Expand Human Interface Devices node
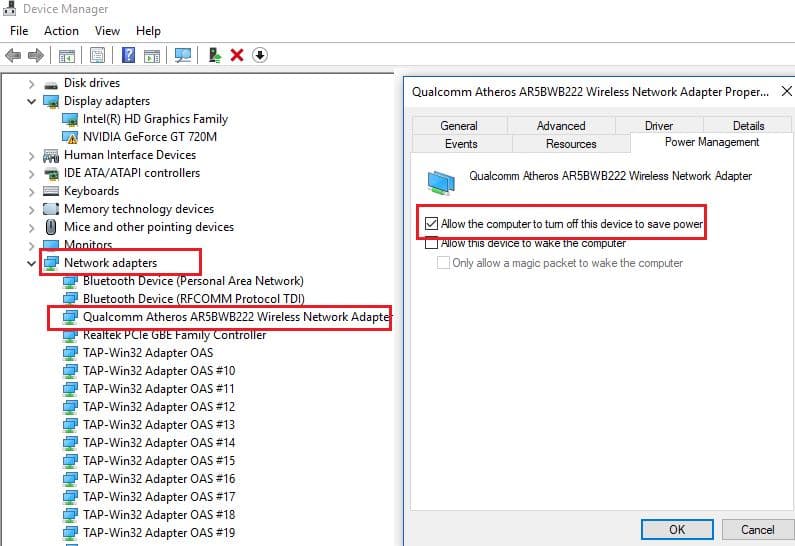Viewport: 795px width, 546px height. click(31, 156)
